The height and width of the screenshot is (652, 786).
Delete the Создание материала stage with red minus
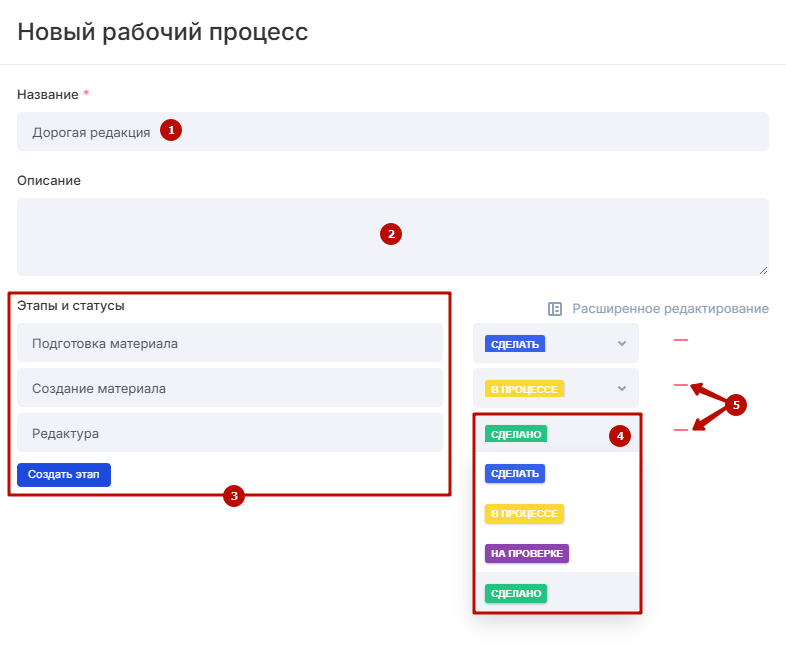680,385
